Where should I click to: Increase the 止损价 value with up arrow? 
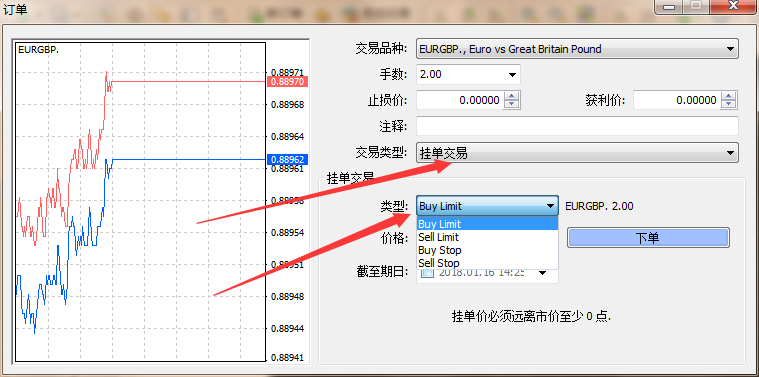pyautogui.click(x=512, y=96)
